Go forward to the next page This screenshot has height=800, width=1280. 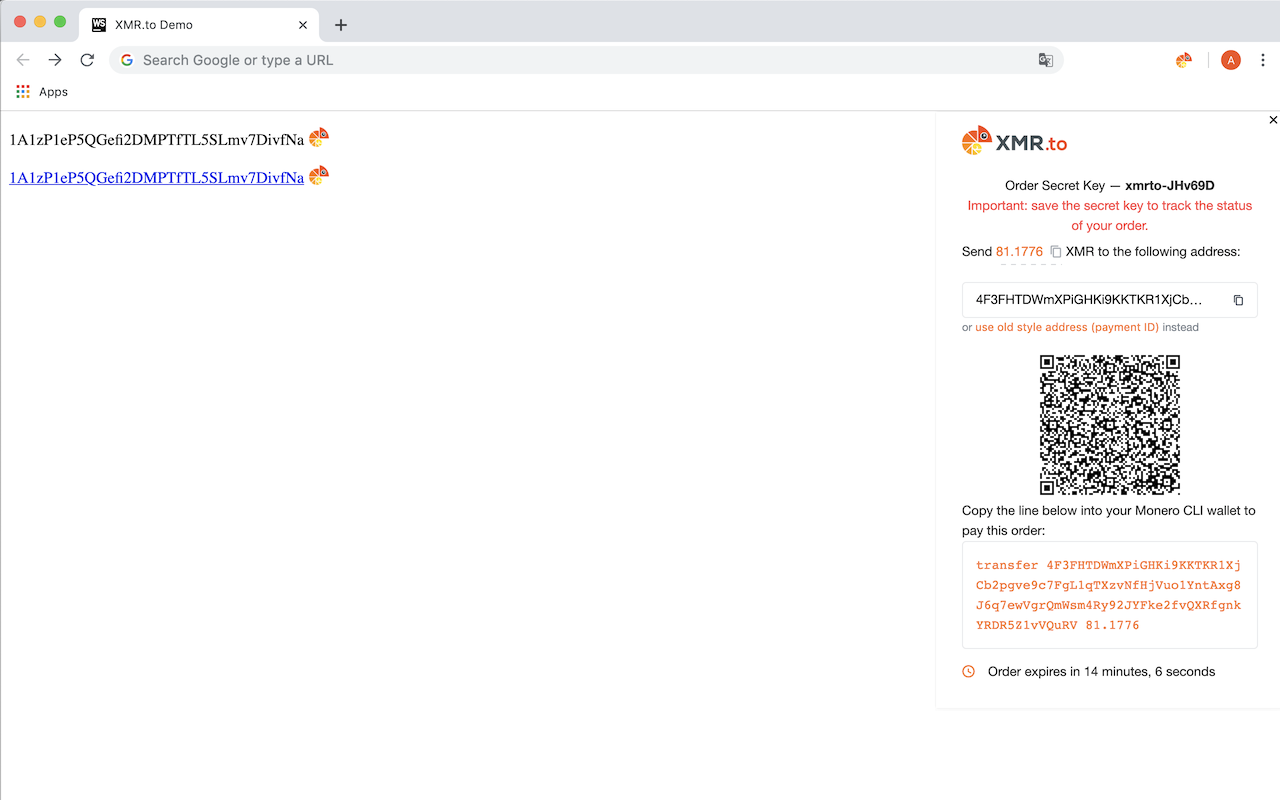55,60
